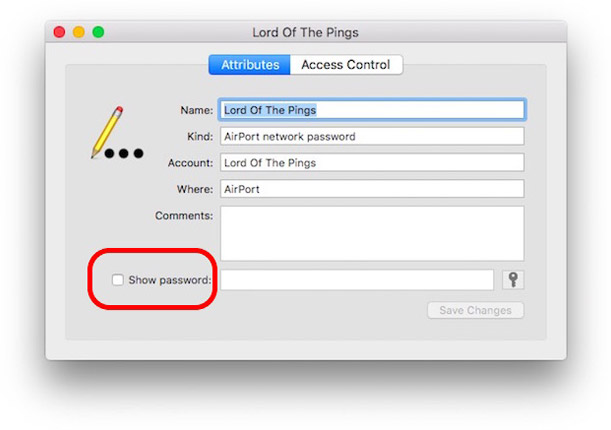Screen dimensions: 611x430
Task: Focus the Kind field showing AirPort network password
Action: pyautogui.click(x=372, y=136)
